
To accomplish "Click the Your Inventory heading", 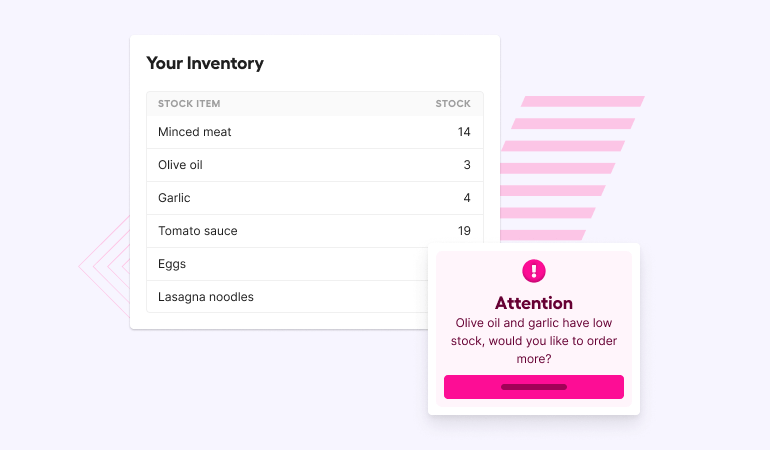I will click(205, 63).
